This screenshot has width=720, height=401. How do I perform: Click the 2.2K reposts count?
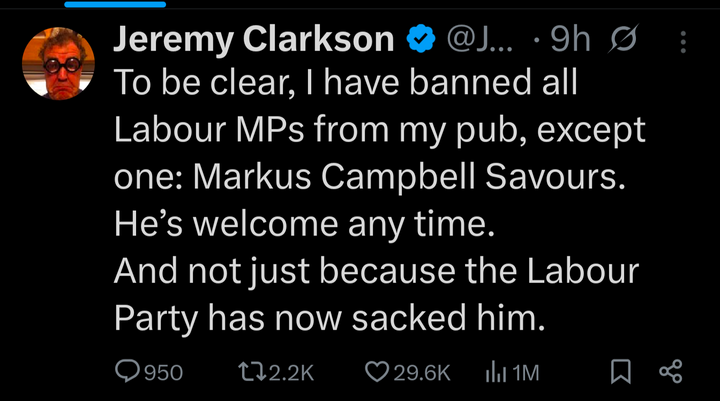(293, 373)
